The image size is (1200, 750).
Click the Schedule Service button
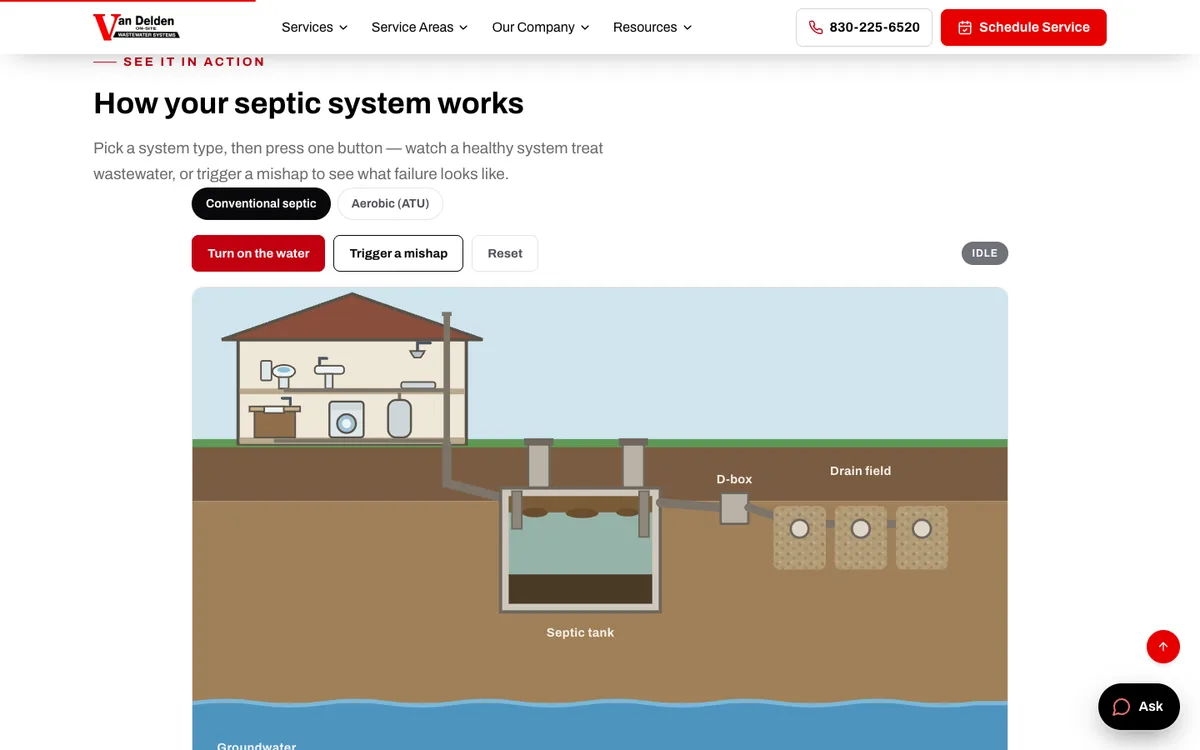(1023, 27)
